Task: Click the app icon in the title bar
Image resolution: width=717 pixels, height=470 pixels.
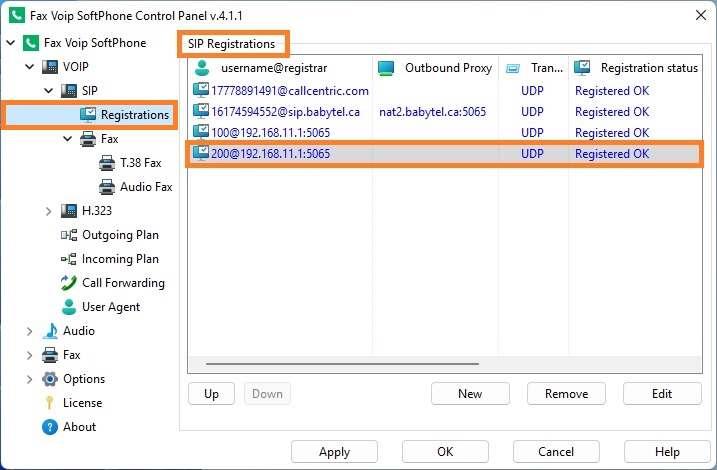Action: 17,15
